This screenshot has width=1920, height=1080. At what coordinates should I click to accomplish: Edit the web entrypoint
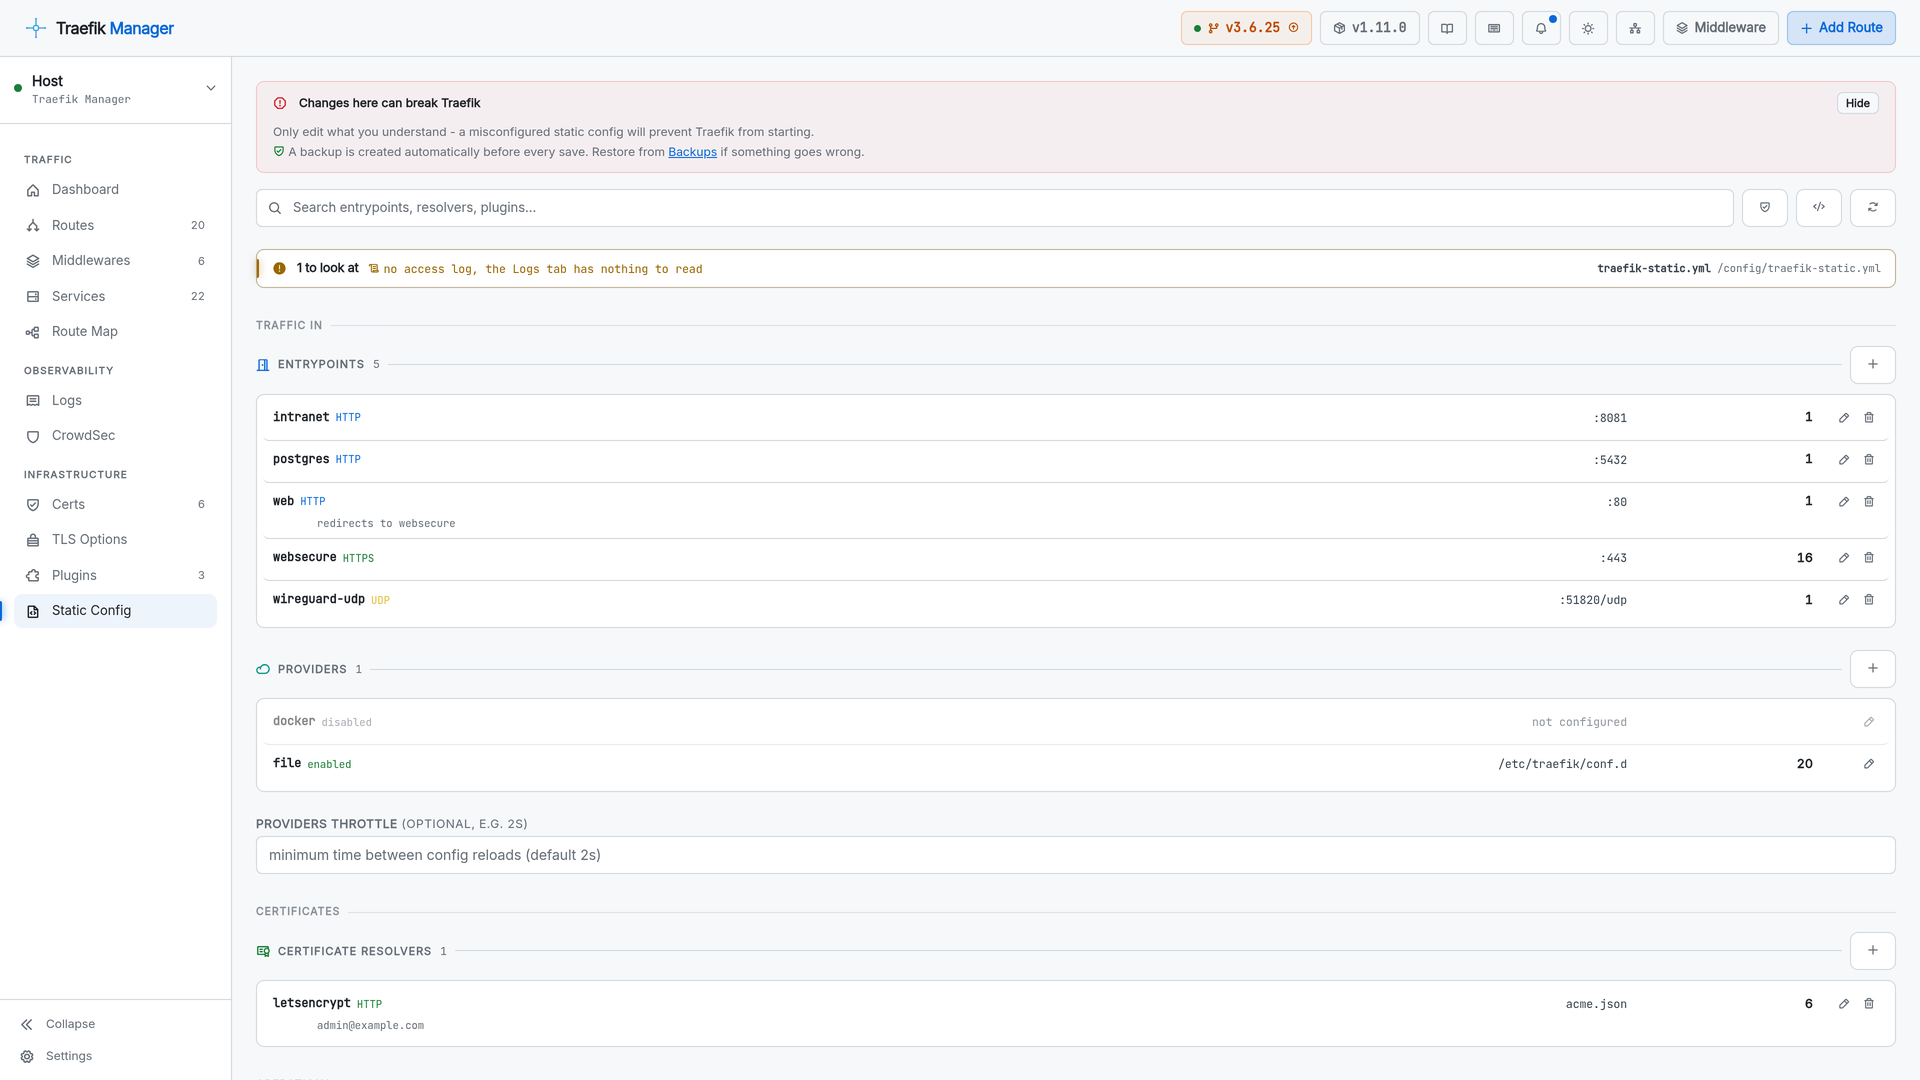[1844, 502]
